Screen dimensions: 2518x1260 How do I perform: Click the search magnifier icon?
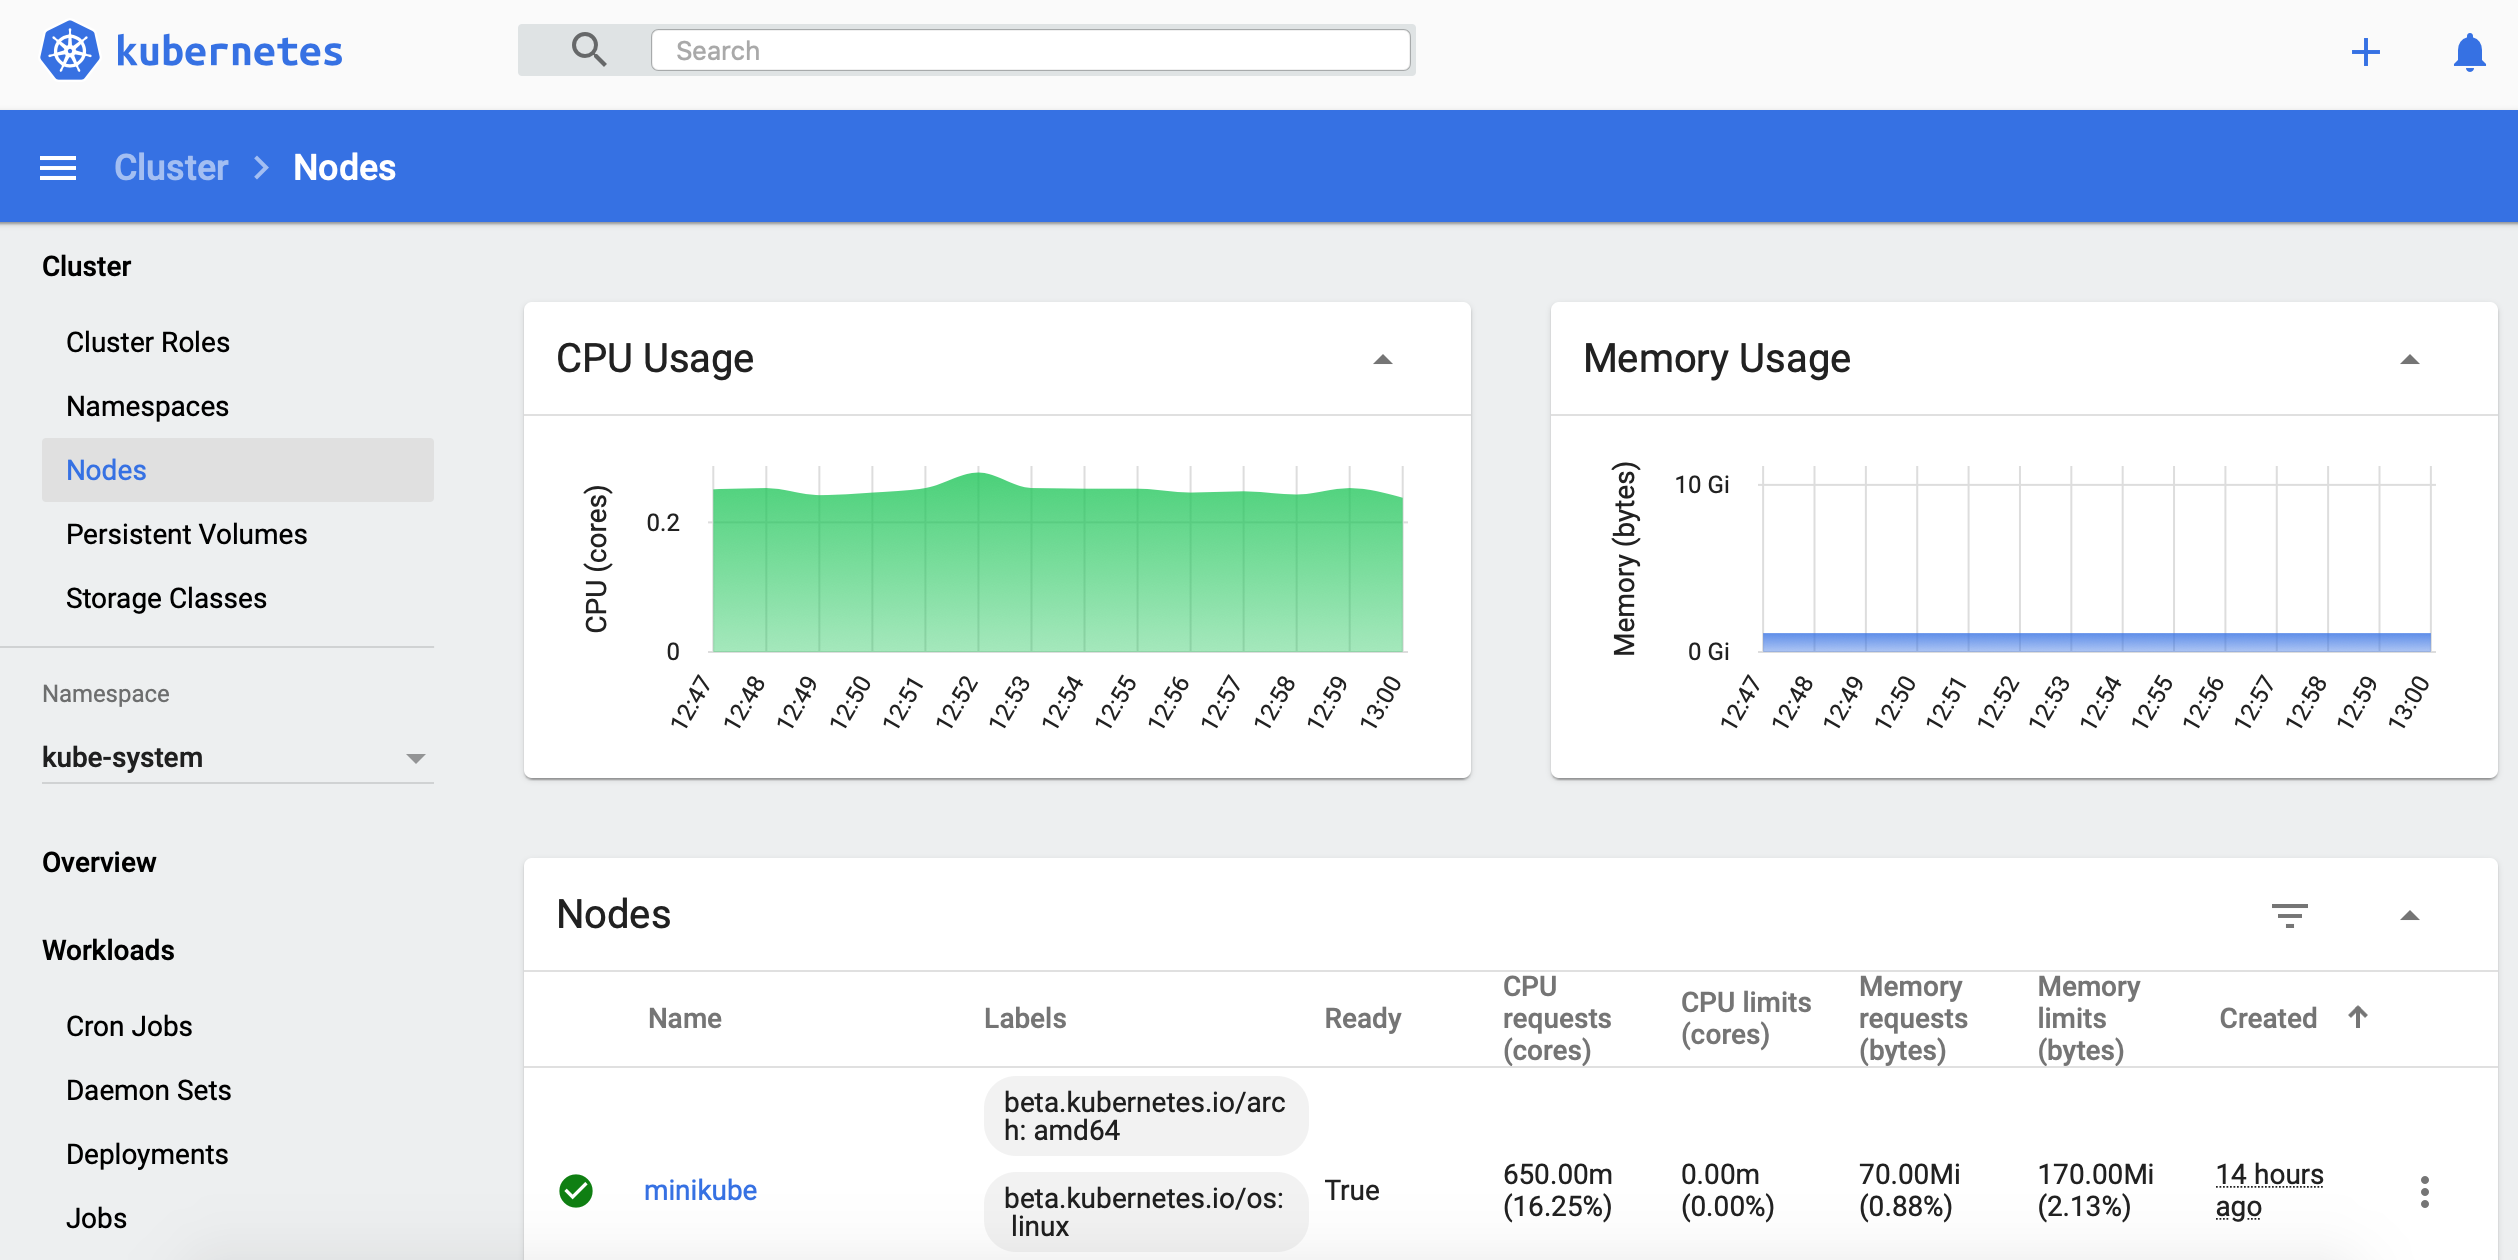coord(589,49)
